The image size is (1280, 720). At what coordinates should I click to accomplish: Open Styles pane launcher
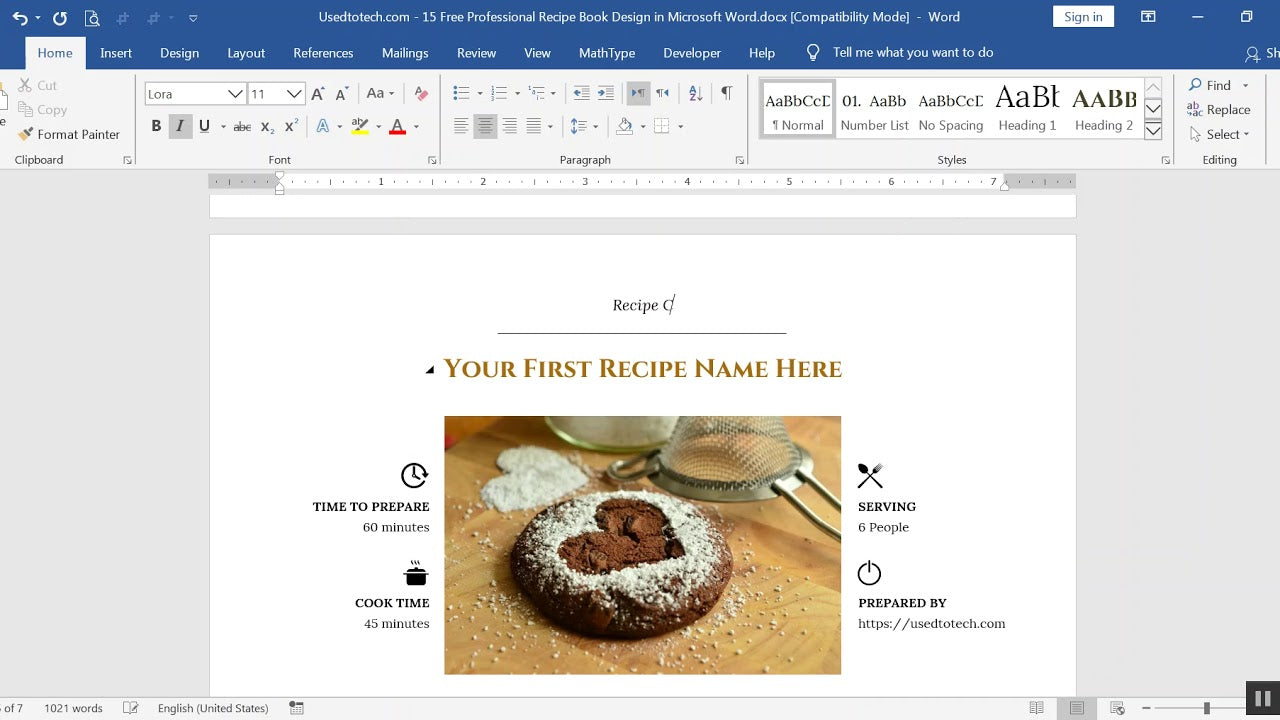click(1166, 160)
